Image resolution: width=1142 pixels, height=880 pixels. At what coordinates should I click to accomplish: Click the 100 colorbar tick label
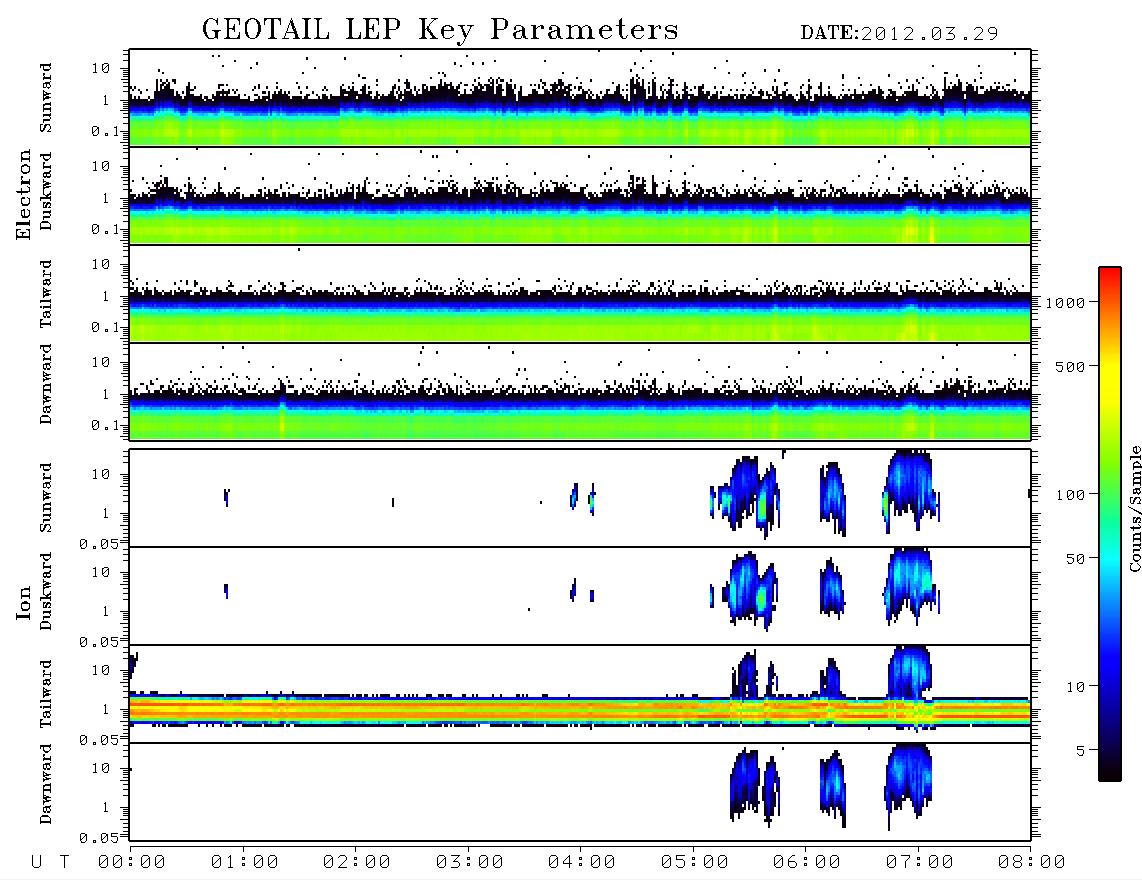click(x=1070, y=495)
